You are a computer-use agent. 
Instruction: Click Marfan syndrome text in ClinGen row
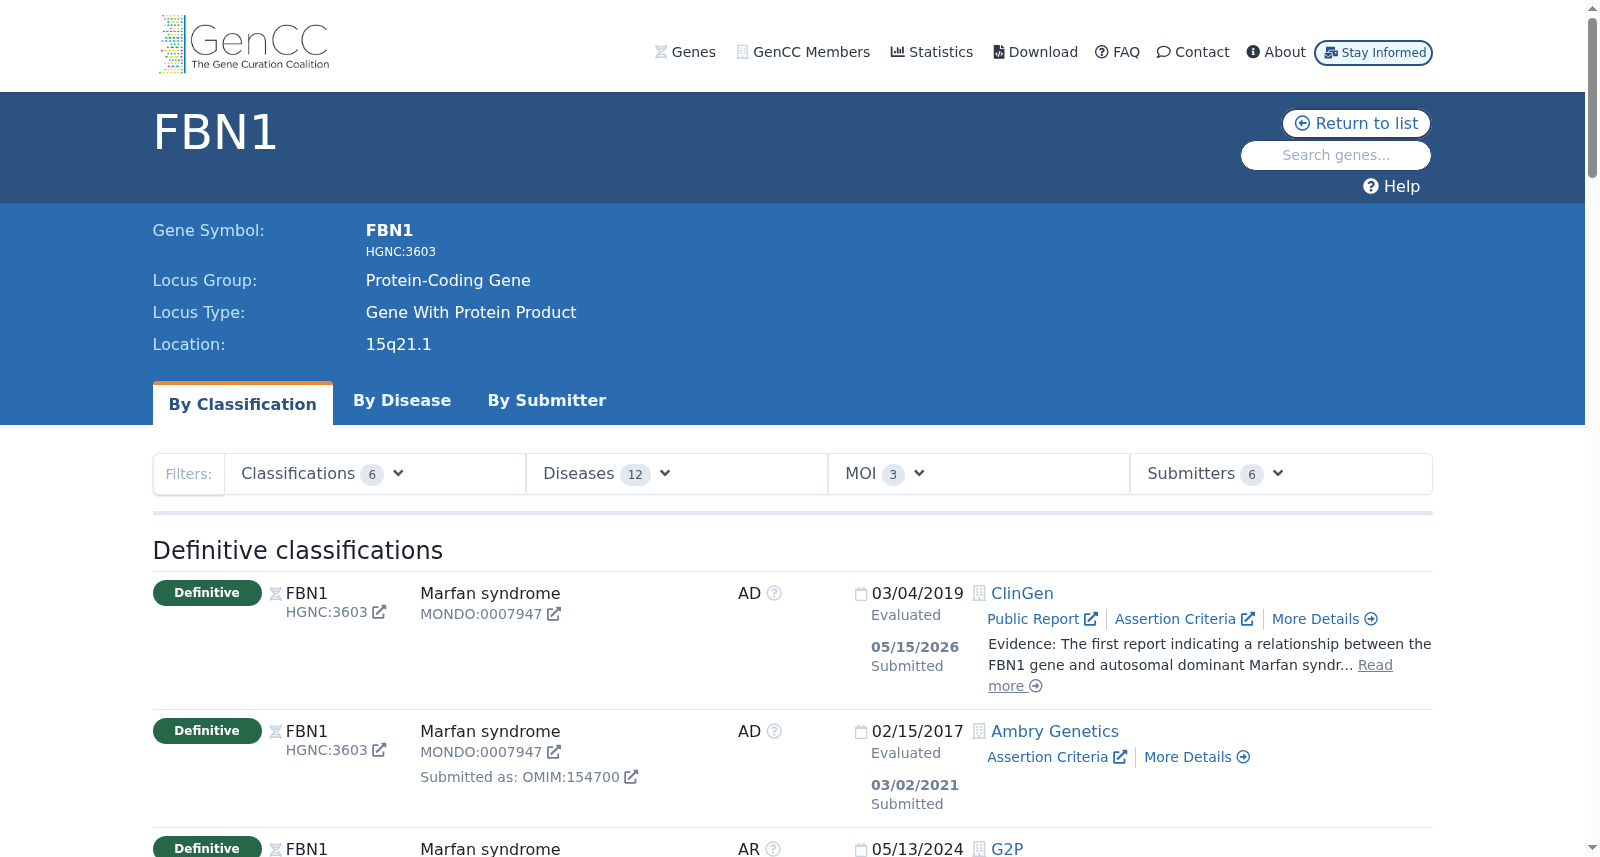pyautogui.click(x=490, y=593)
